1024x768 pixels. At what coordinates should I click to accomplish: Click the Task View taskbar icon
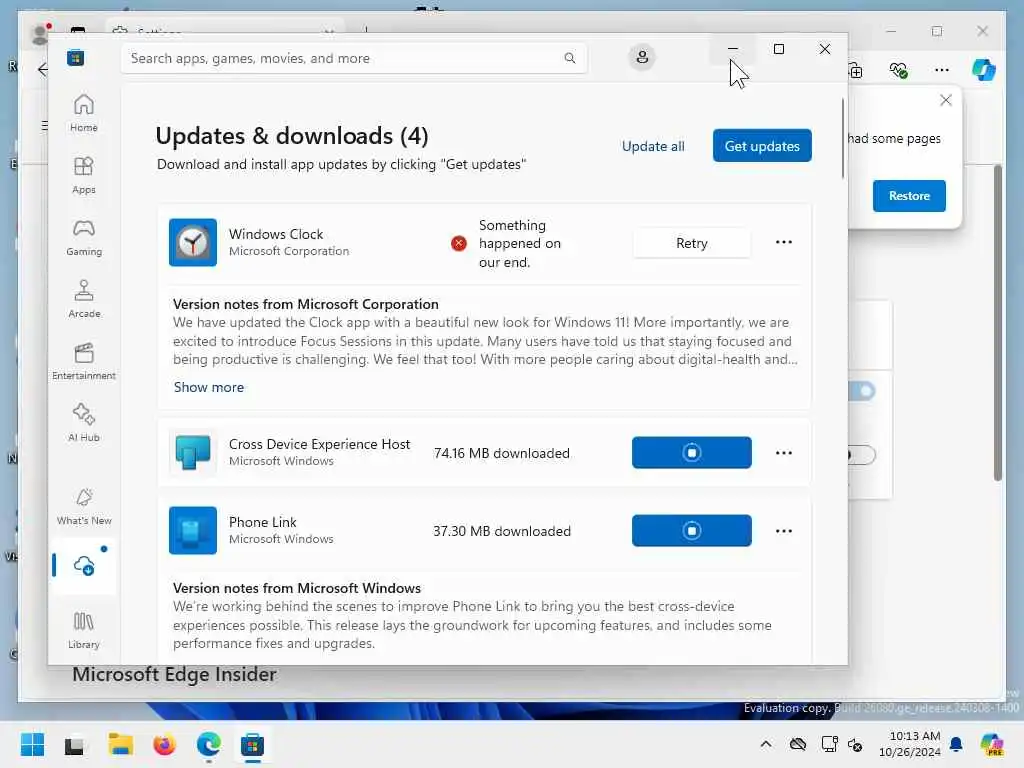coord(74,744)
